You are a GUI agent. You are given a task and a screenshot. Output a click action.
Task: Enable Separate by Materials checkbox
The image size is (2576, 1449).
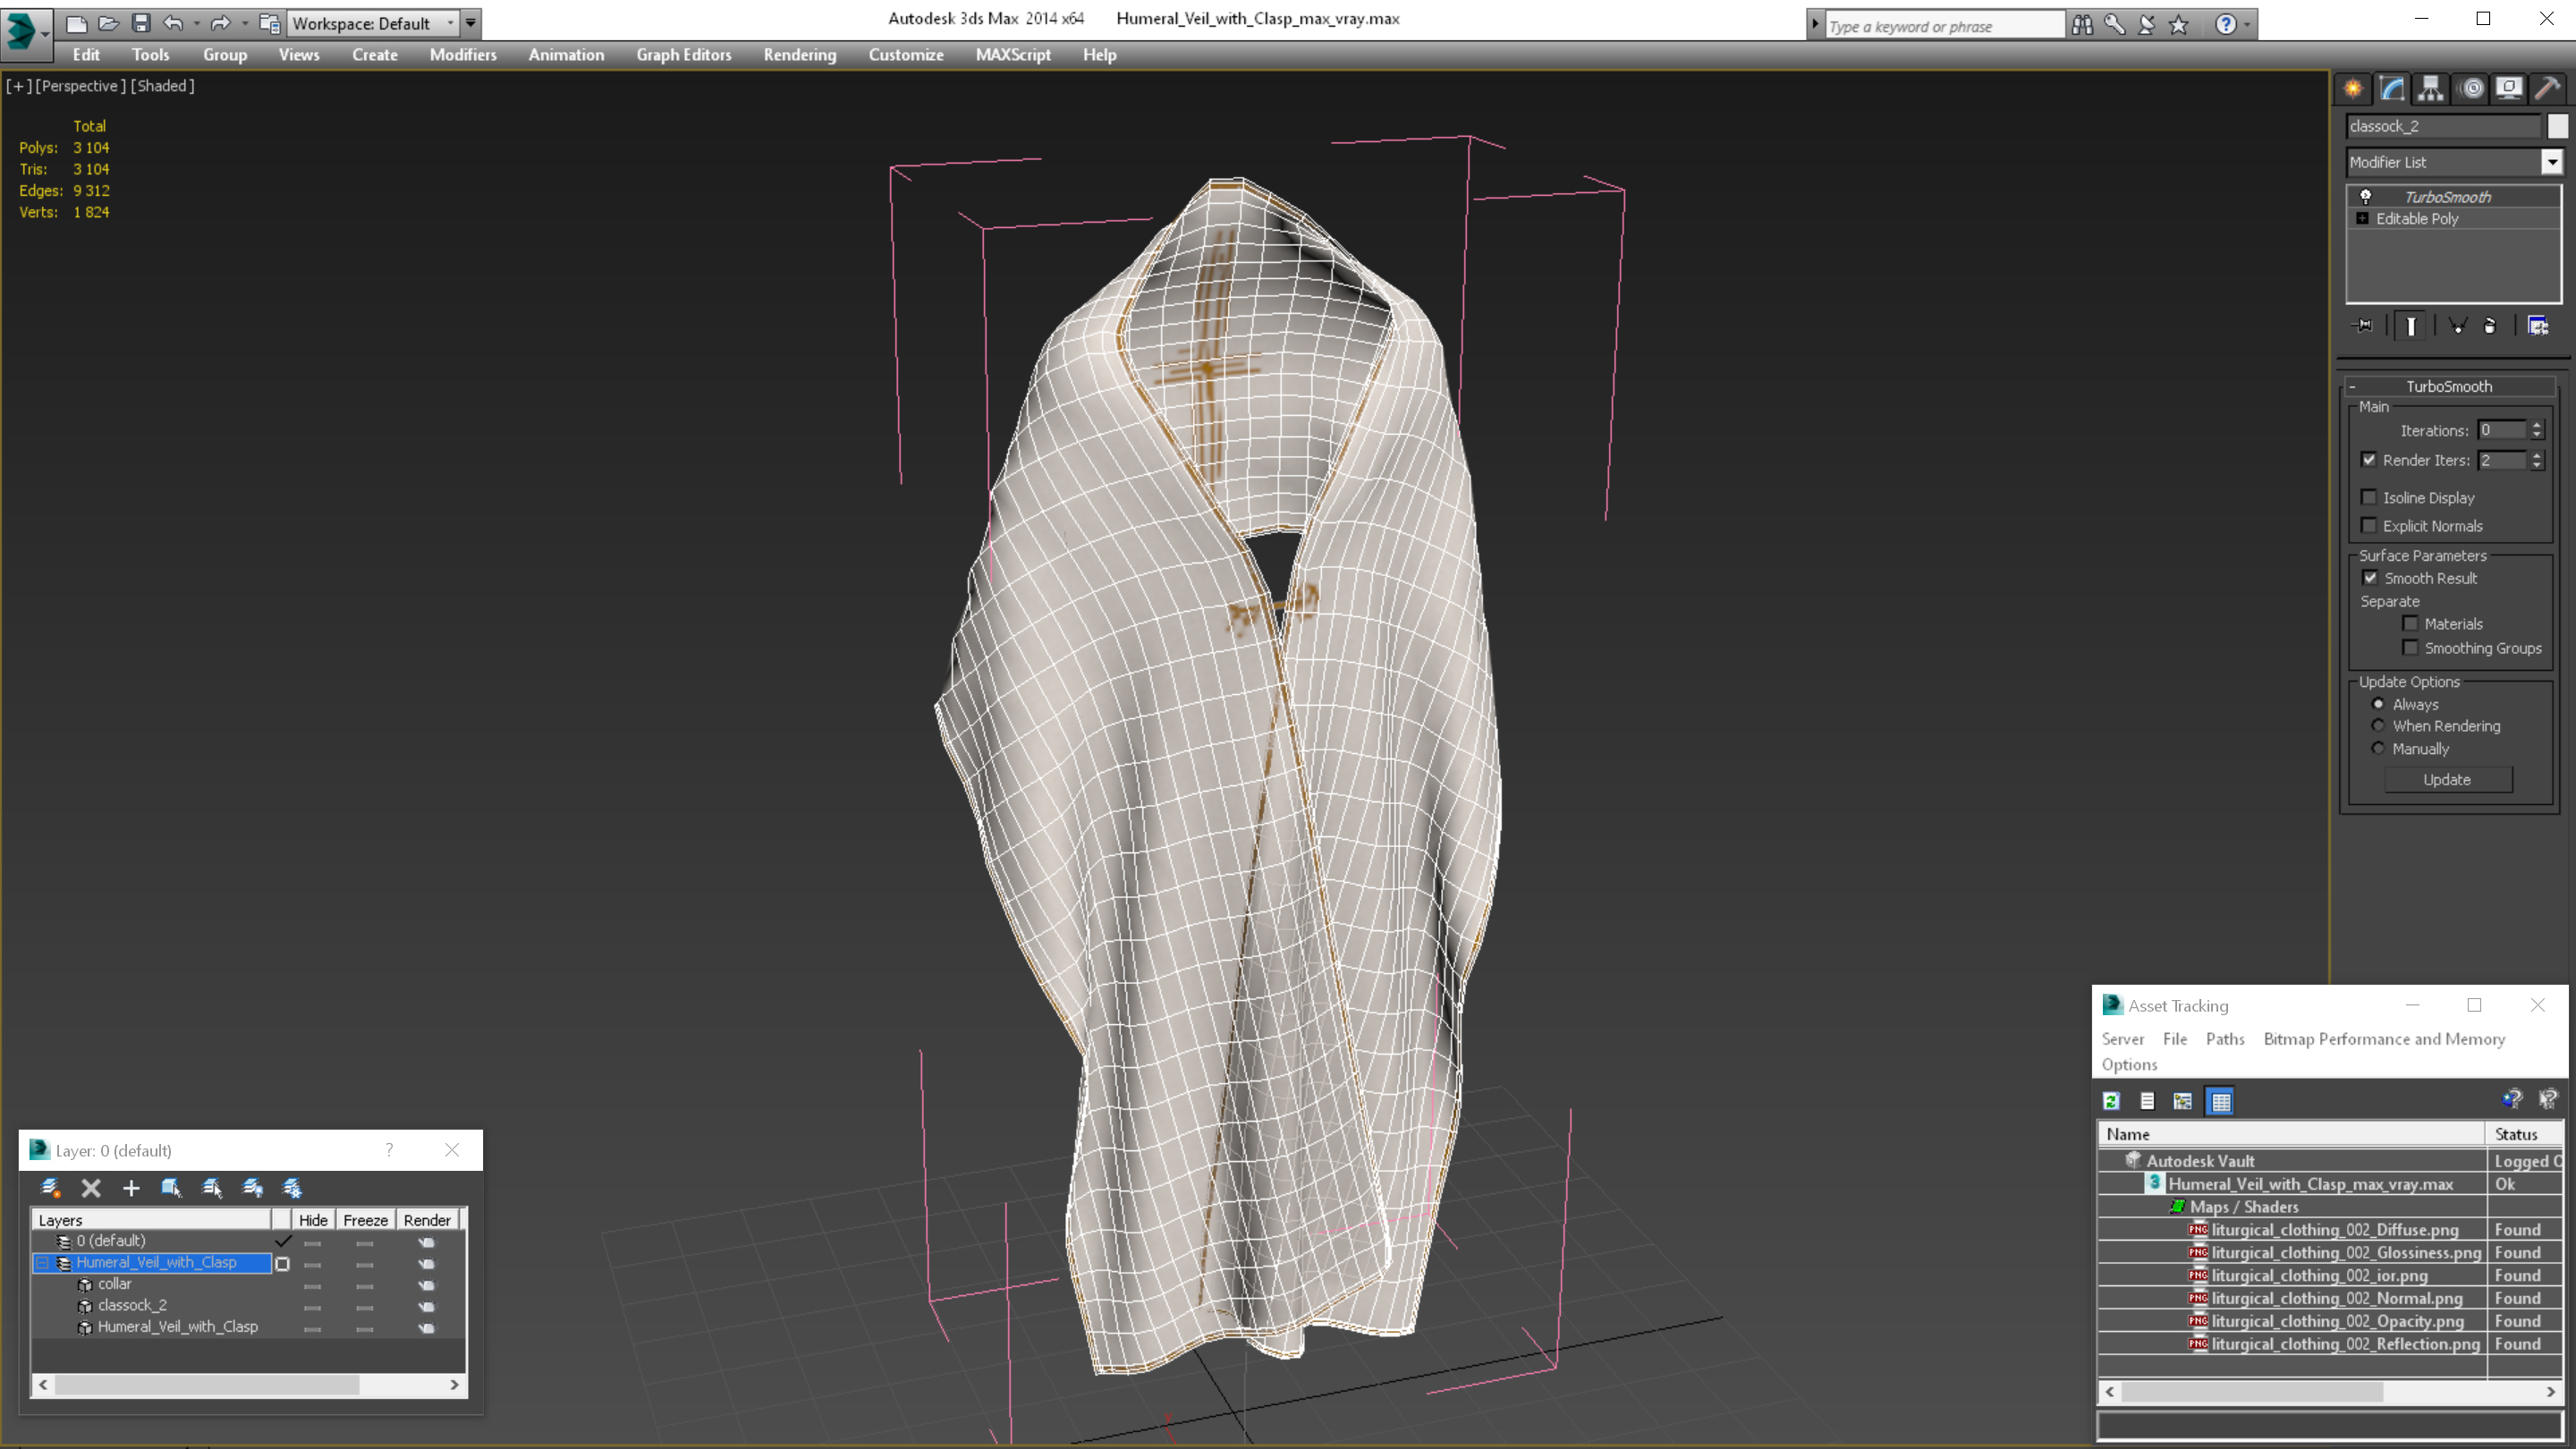tap(2411, 624)
